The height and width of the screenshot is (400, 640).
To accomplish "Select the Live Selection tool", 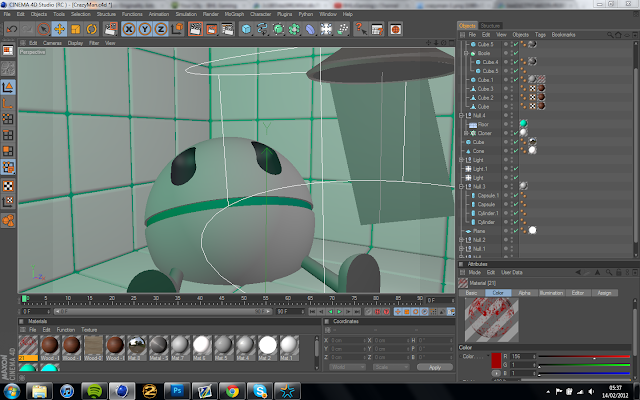I will (x=43, y=29).
